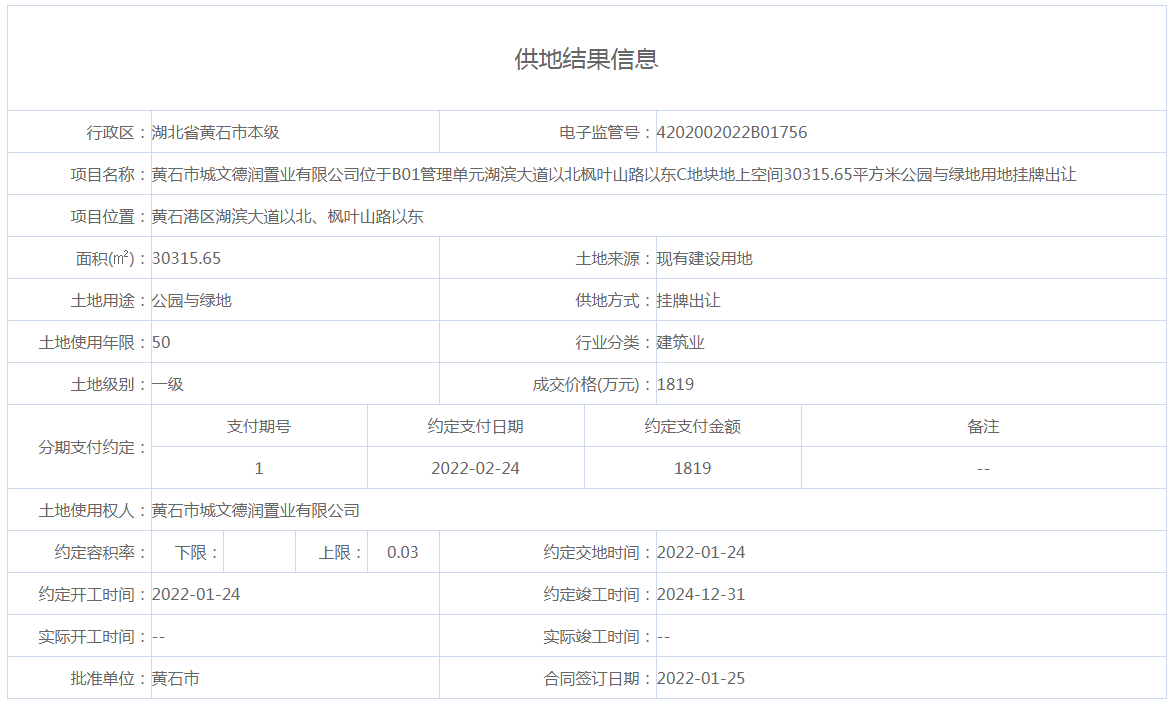1173x704 pixels.
Task: Click the 成交价格 value 1819
Action: (676, 384)
